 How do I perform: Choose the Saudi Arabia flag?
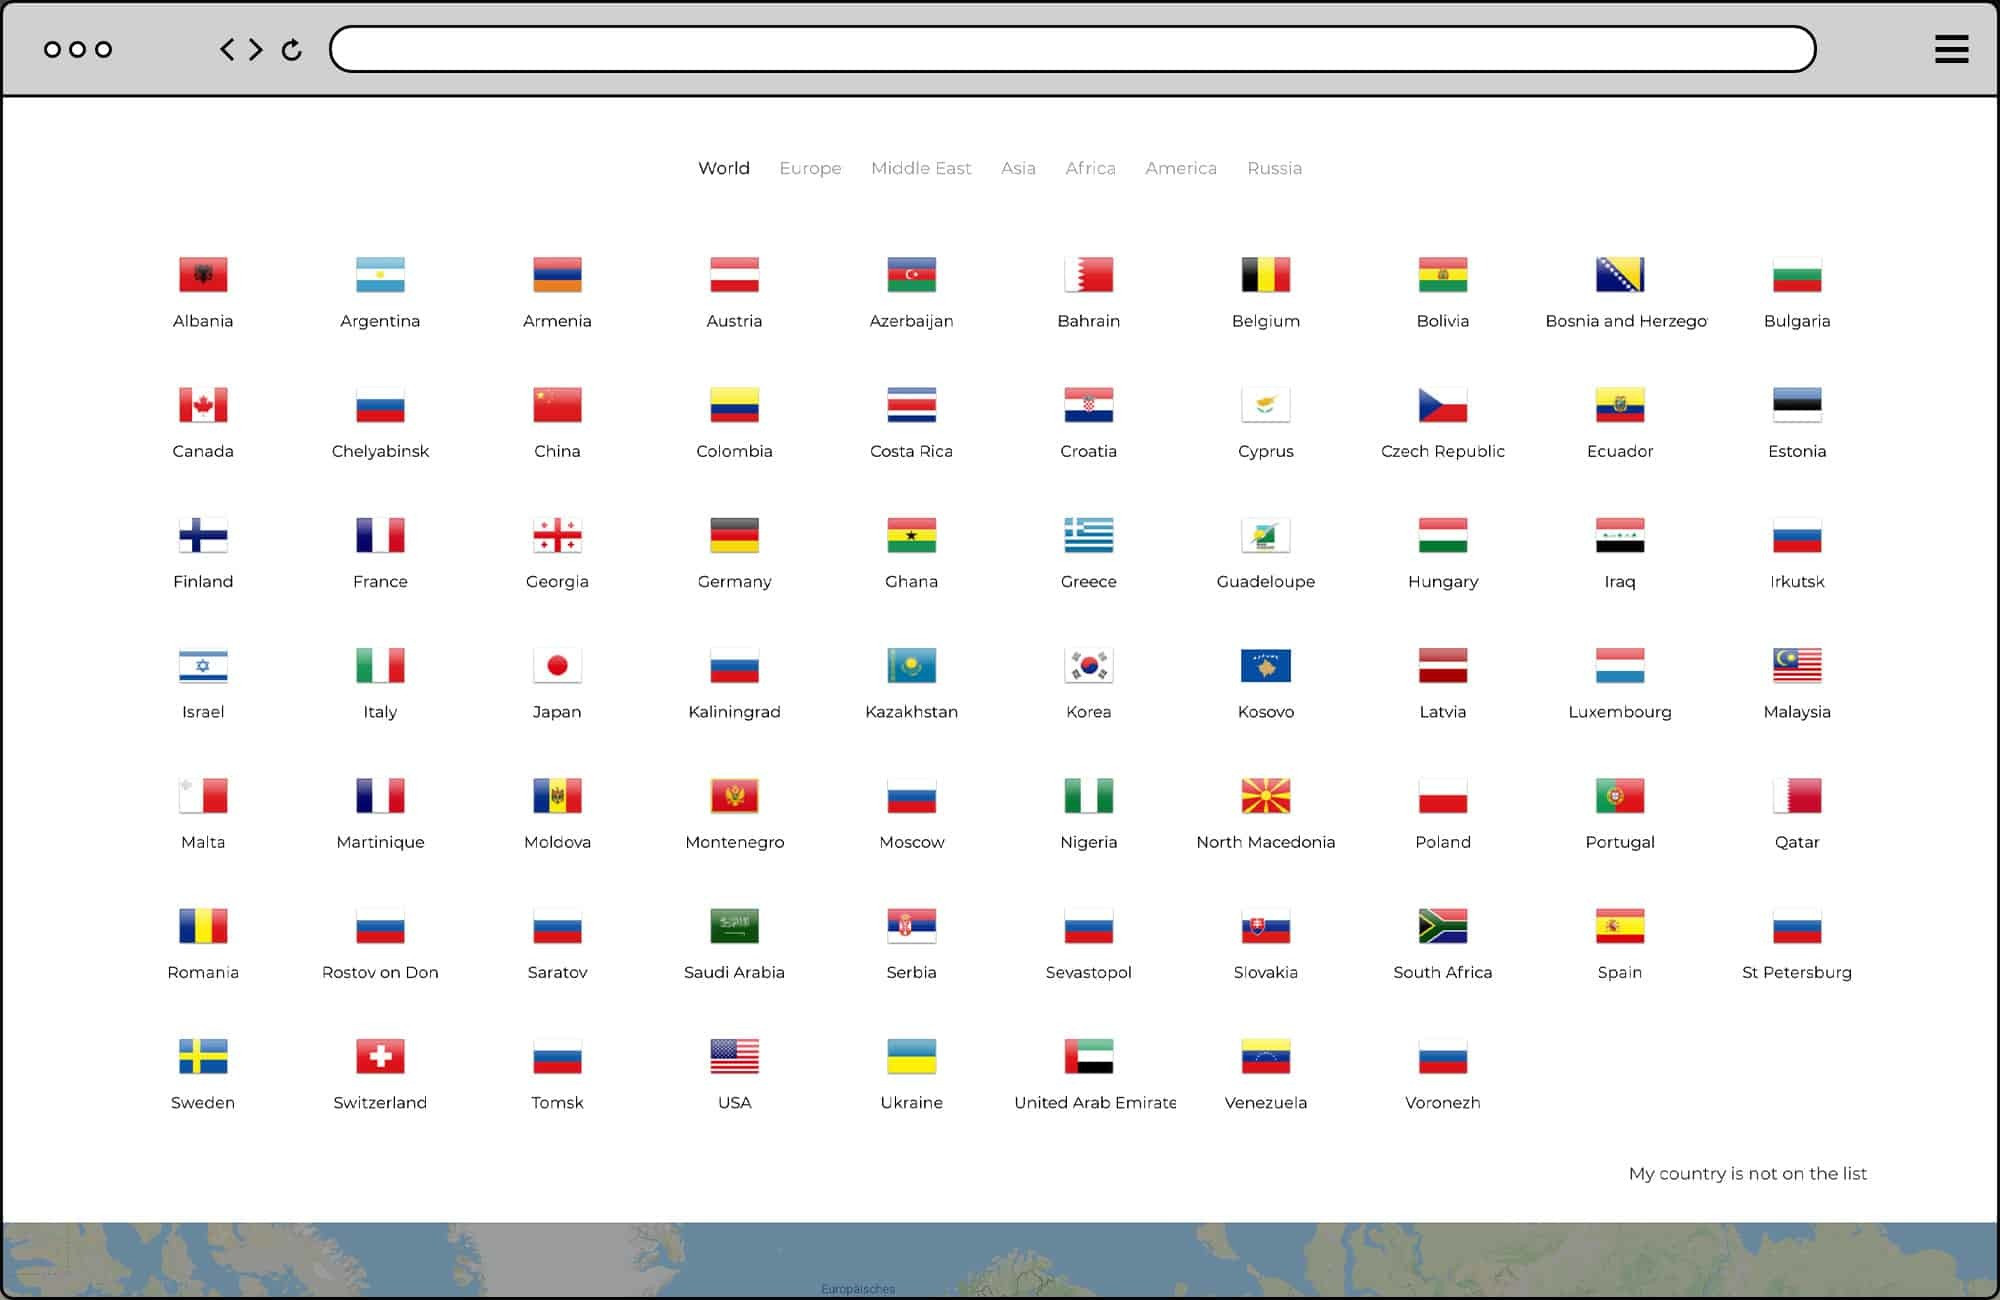tap(734, 926)
